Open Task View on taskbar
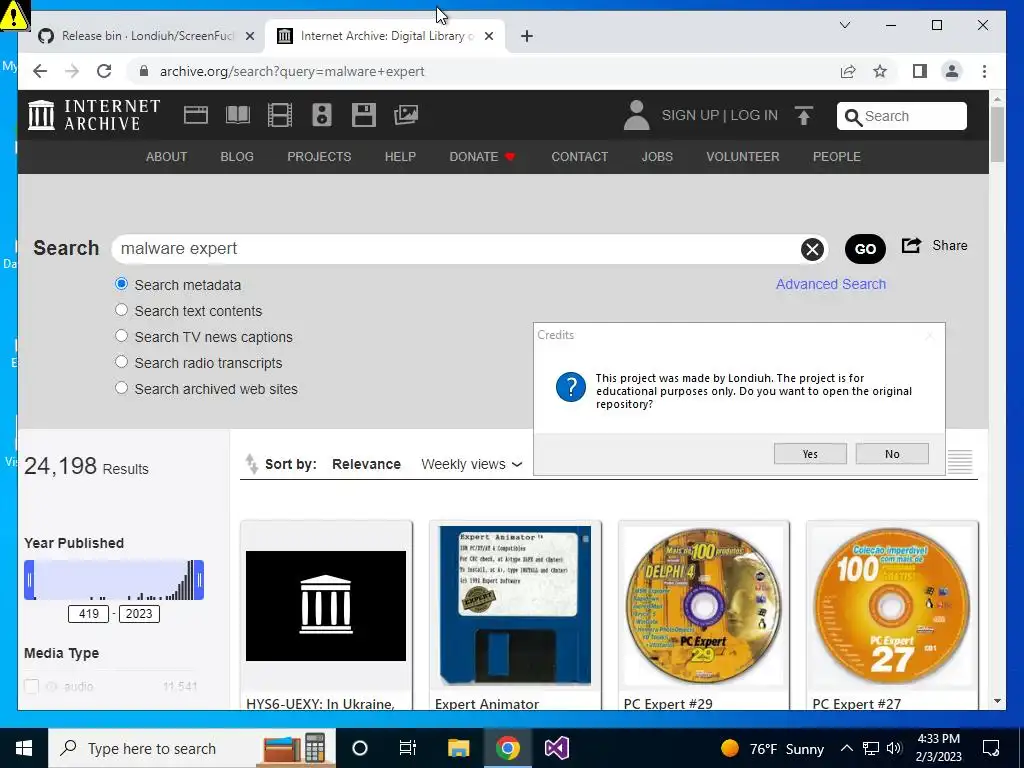Viewport: 1024px width, 768px height. pyautogui.click(x=408, y=748)
